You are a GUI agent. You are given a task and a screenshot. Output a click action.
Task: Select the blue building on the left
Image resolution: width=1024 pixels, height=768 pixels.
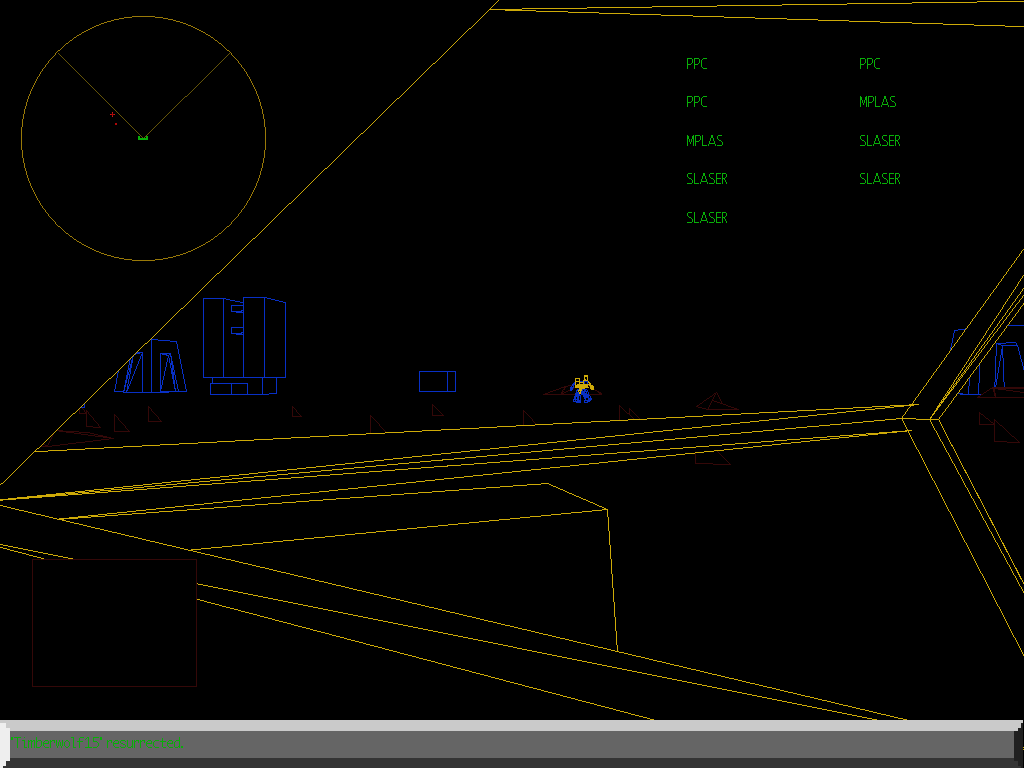pyautogui.click(x=150, y=370)
